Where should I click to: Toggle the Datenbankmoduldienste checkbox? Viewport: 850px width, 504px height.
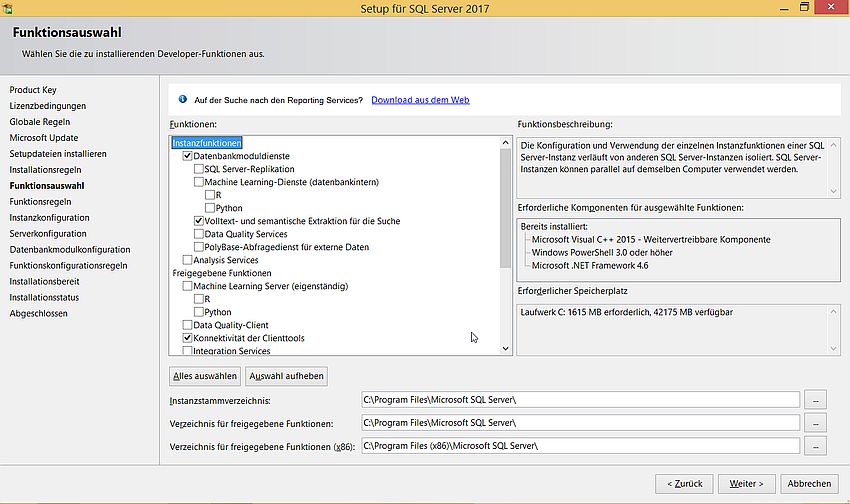(x=188, y=156)
